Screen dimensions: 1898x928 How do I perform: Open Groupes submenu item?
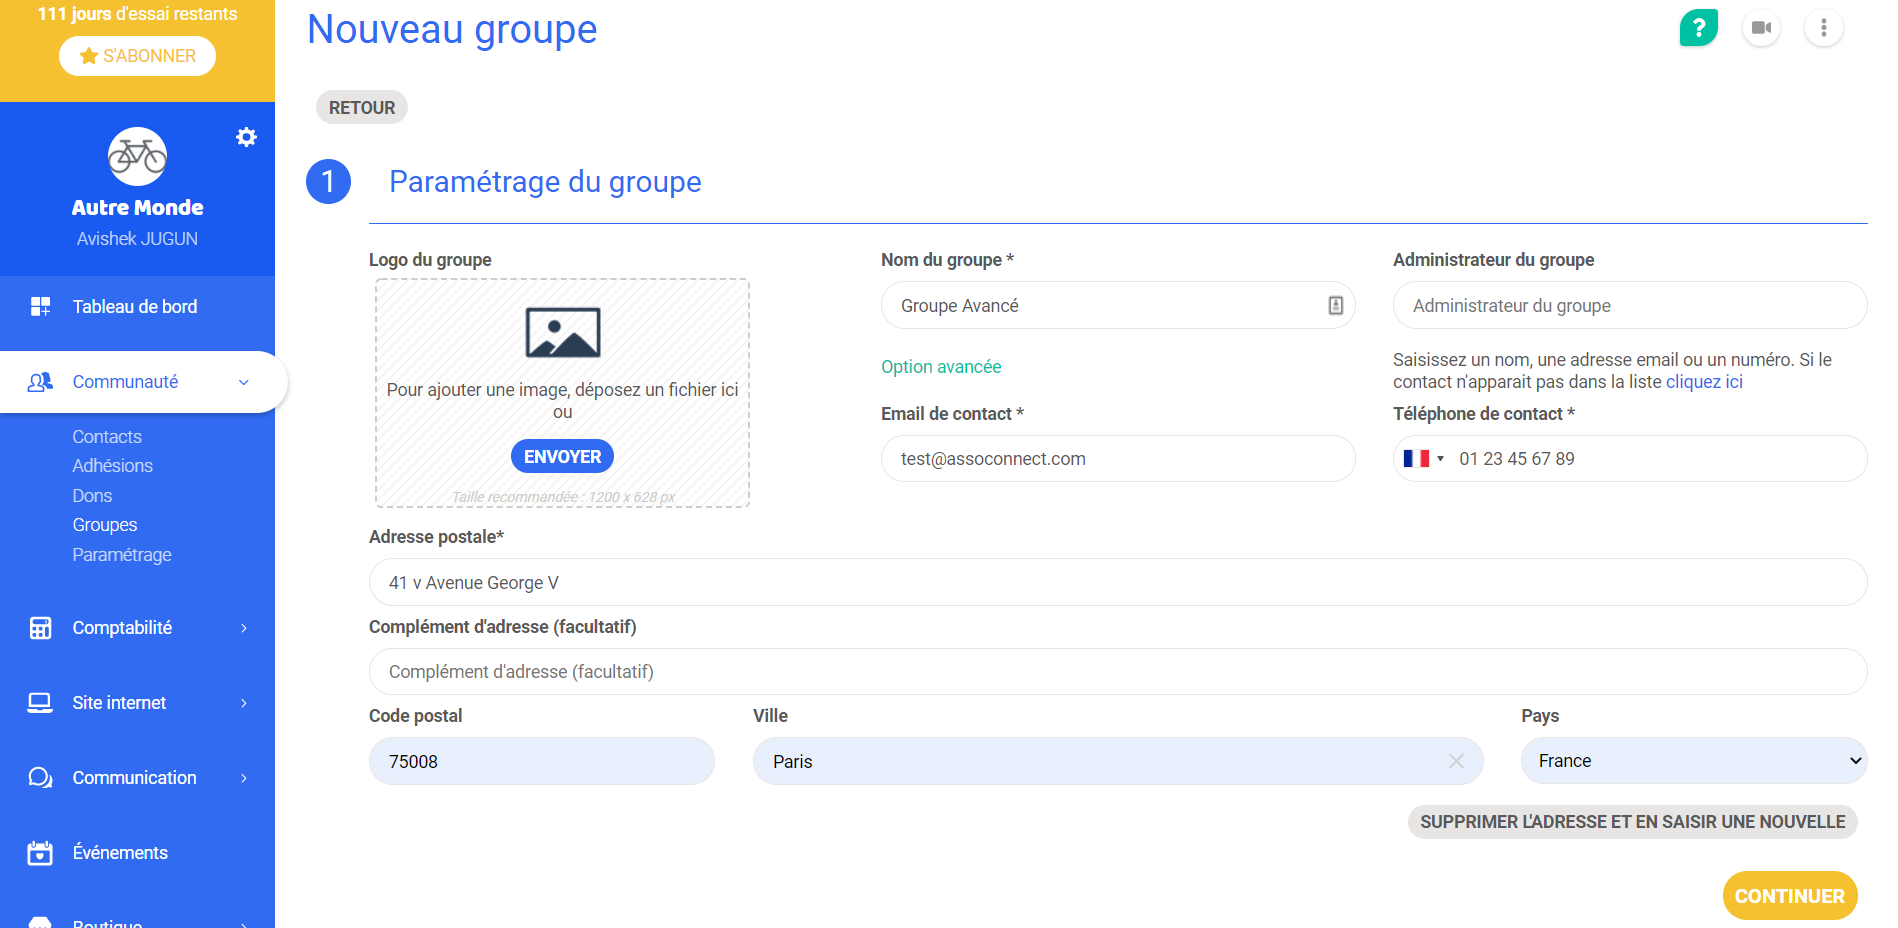105,525
